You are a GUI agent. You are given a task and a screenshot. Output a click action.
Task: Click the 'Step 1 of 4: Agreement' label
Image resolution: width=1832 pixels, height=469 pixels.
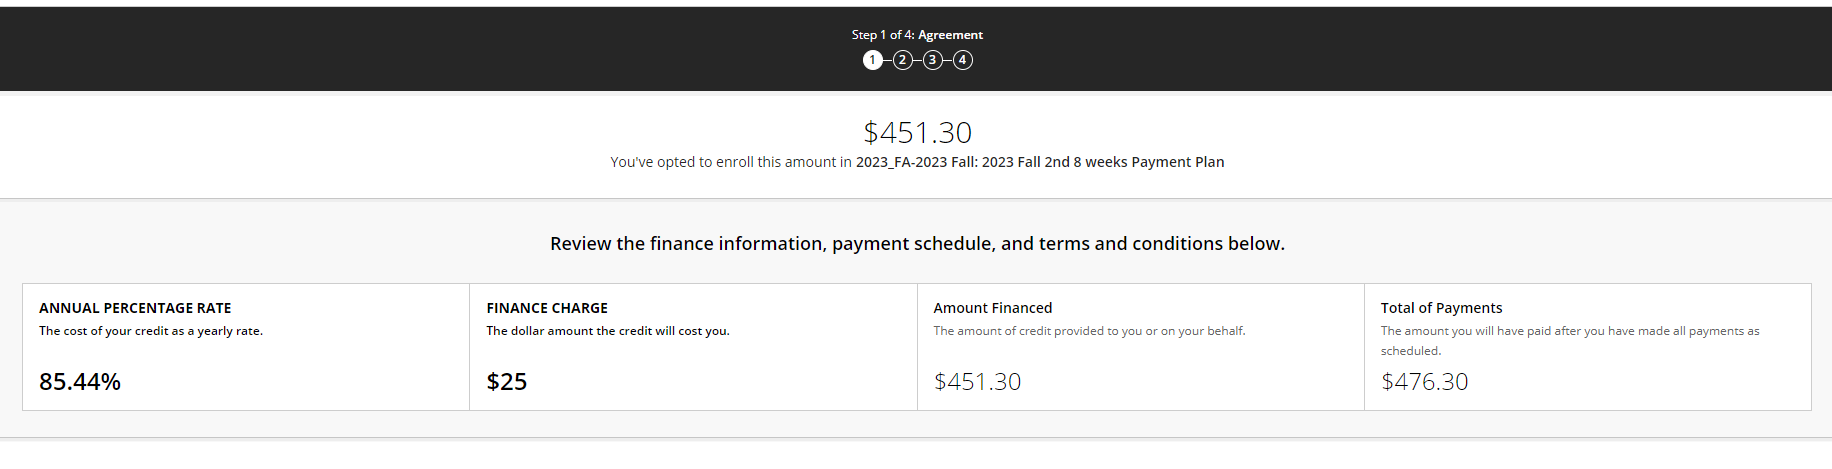(917, 34)
